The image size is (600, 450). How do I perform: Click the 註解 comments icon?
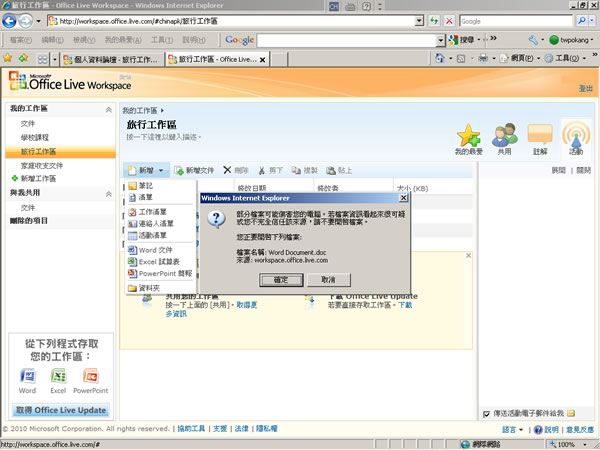540,139
